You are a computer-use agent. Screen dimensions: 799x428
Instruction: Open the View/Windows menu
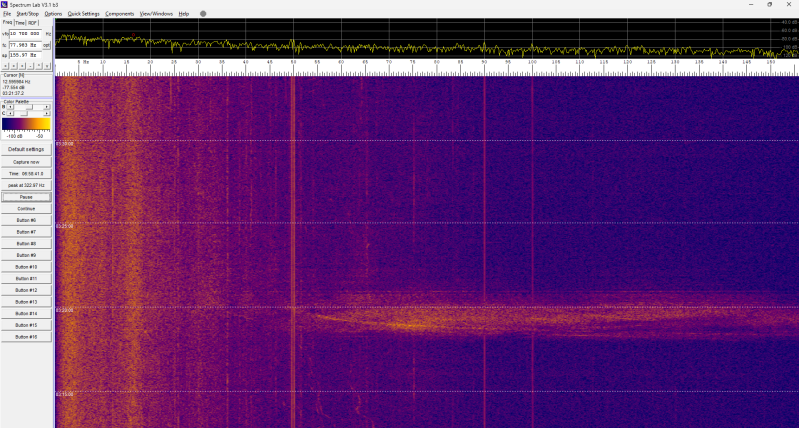point(156,14)
